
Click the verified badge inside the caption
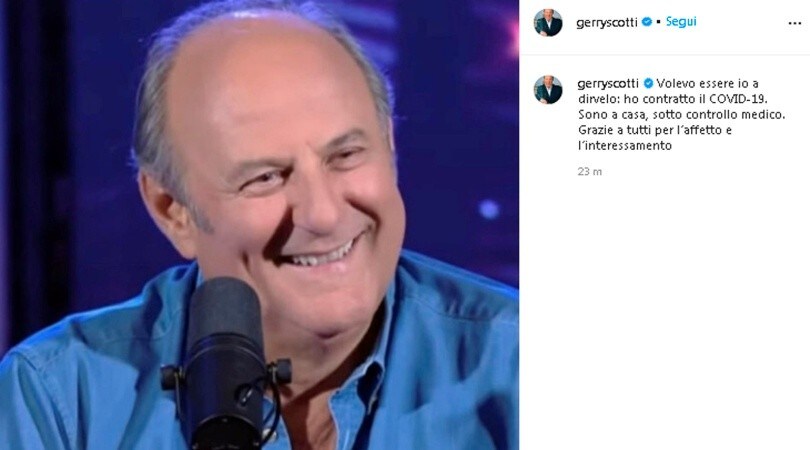click(x=648, y=83)
